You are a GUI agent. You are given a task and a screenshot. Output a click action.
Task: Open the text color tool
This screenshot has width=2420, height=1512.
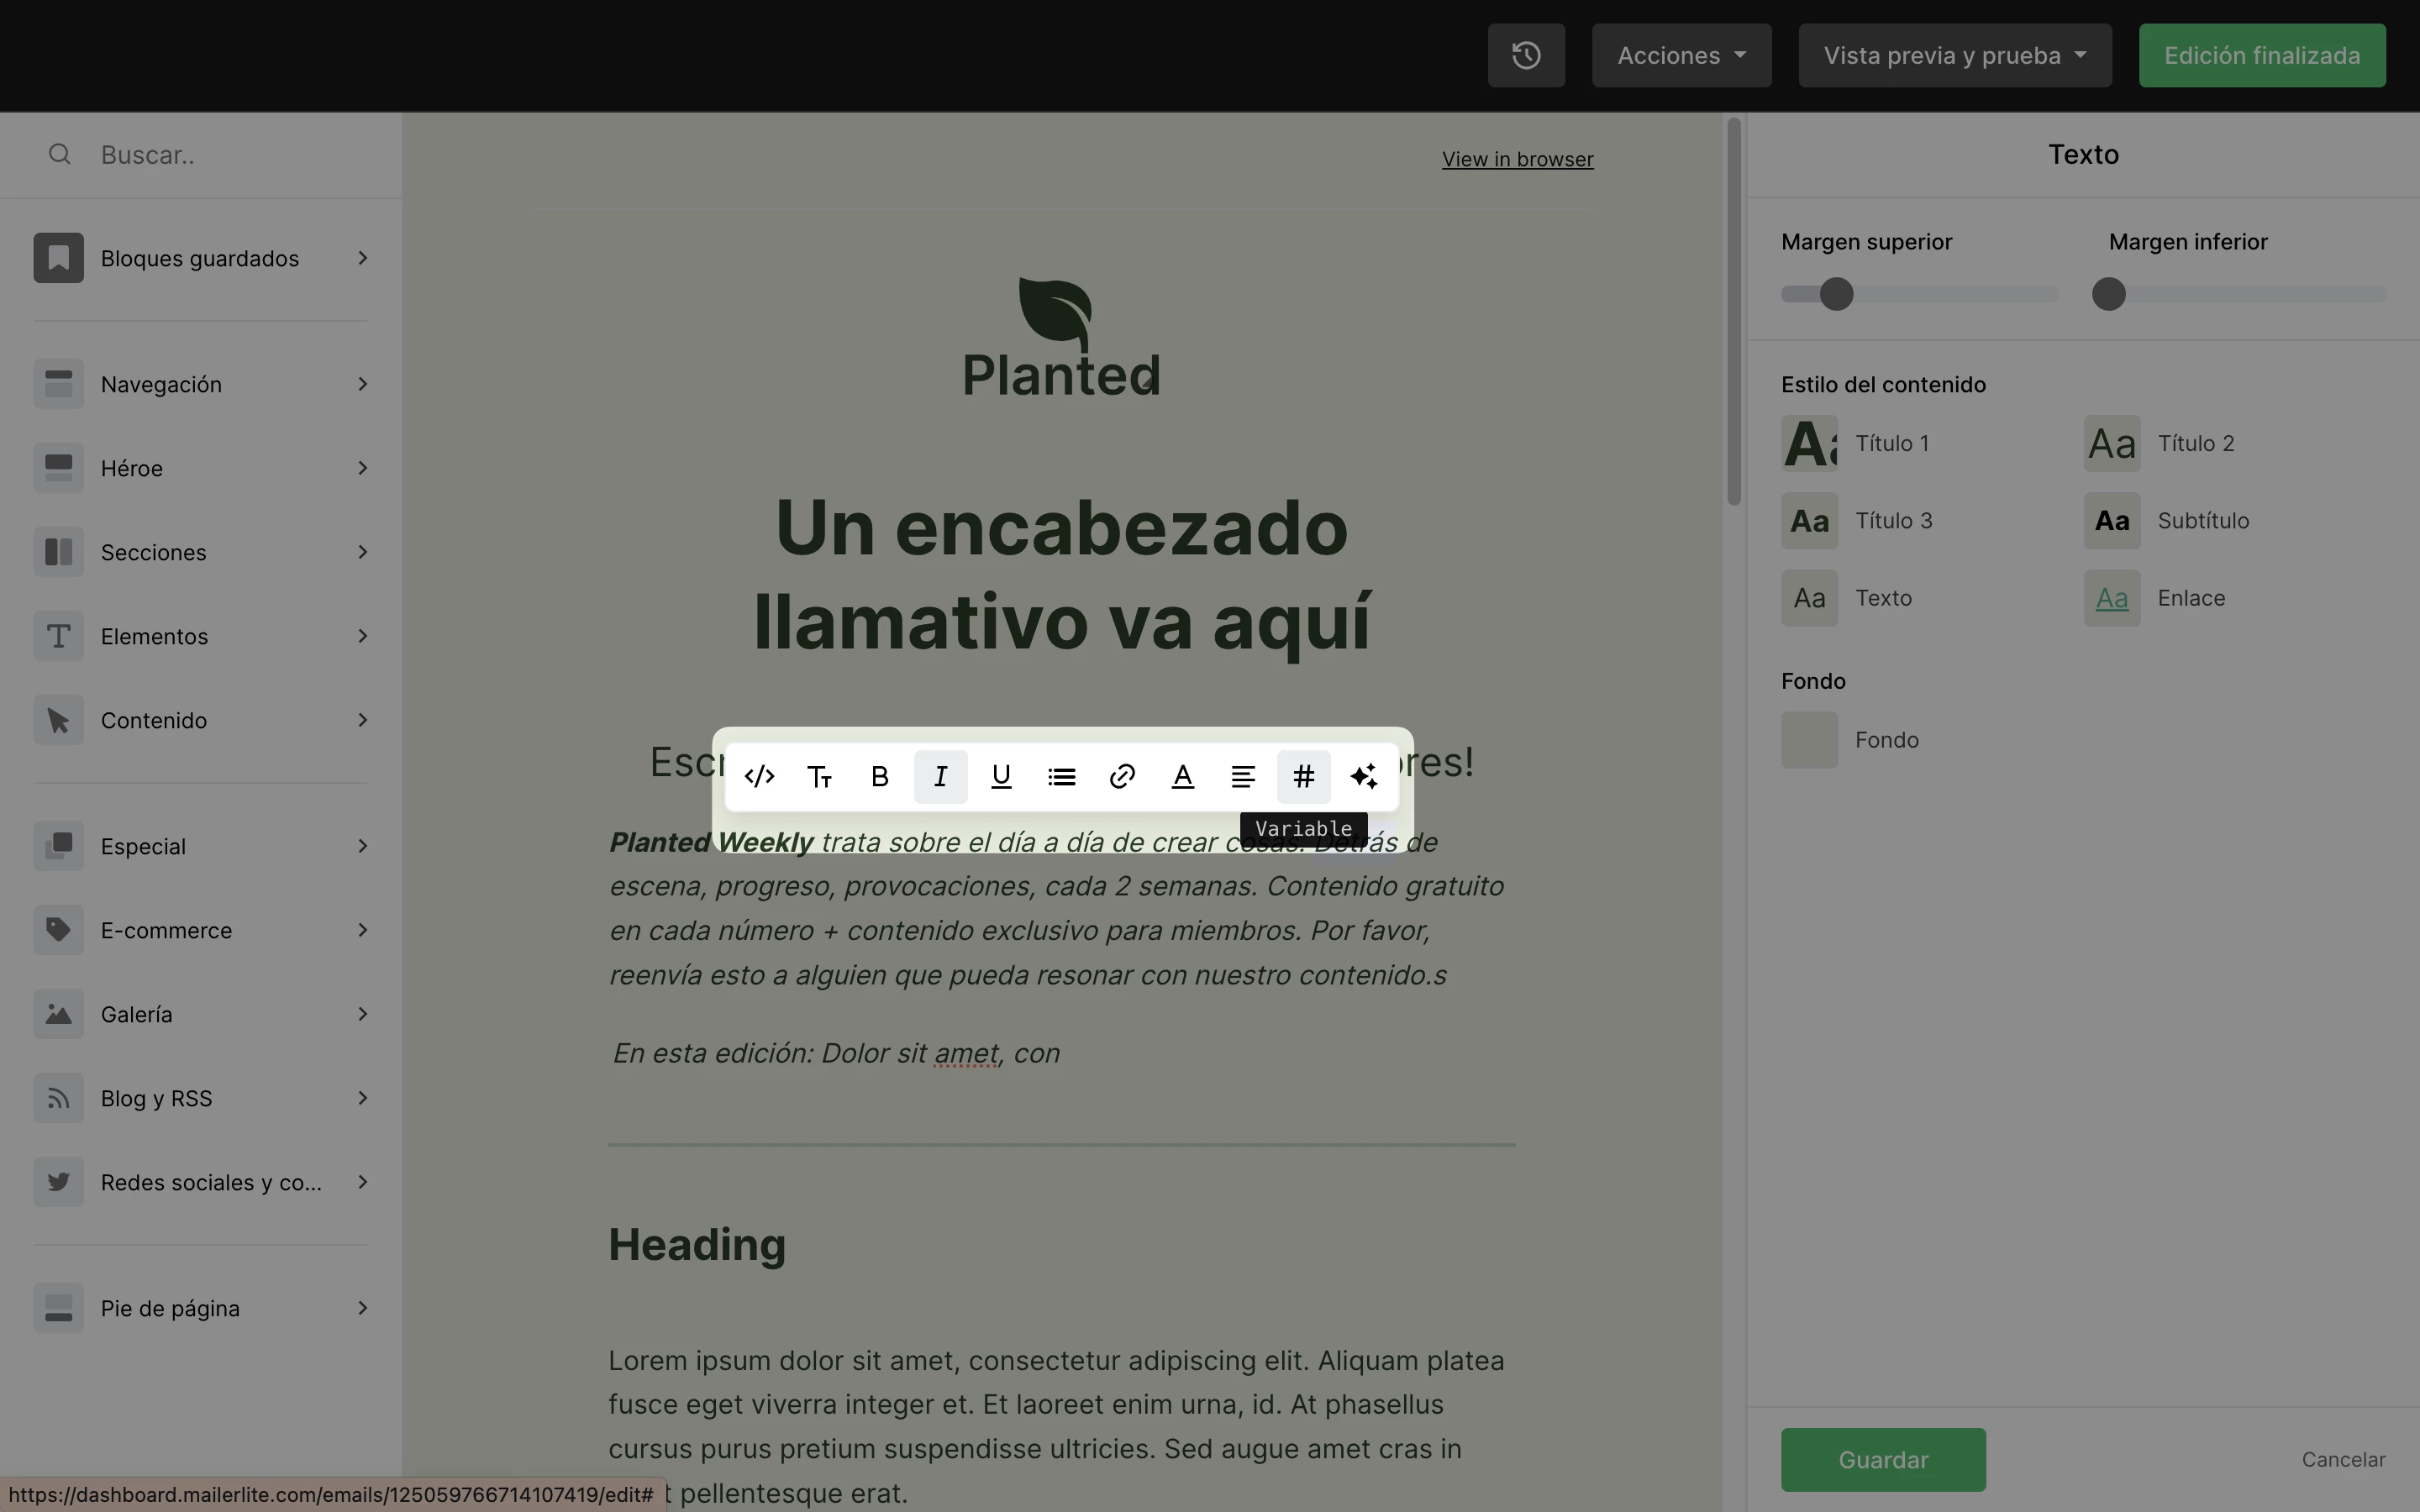[x=1183, y=776]
